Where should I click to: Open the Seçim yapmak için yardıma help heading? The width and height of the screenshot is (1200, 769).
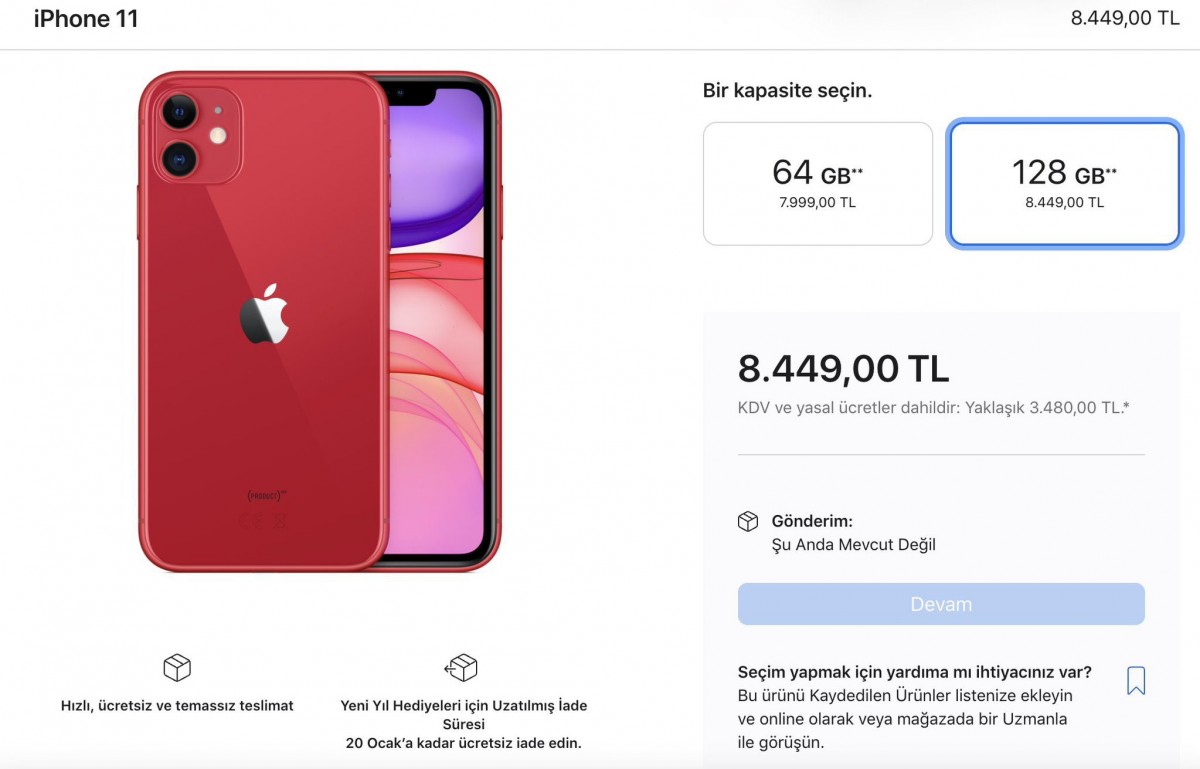pos(915,672)
